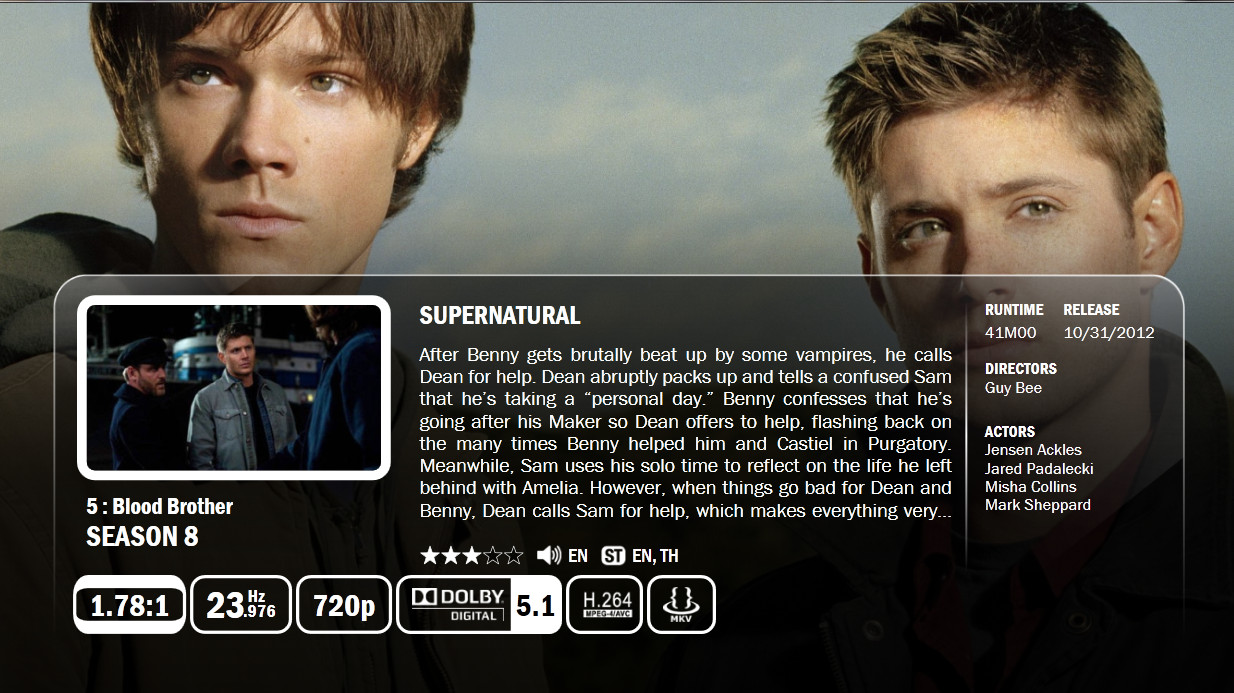Click the release date 10/31/2012
Image resolution: width=1234 pixels, height=693 pixels.
pyautogui.click(x=1109, y=333)
